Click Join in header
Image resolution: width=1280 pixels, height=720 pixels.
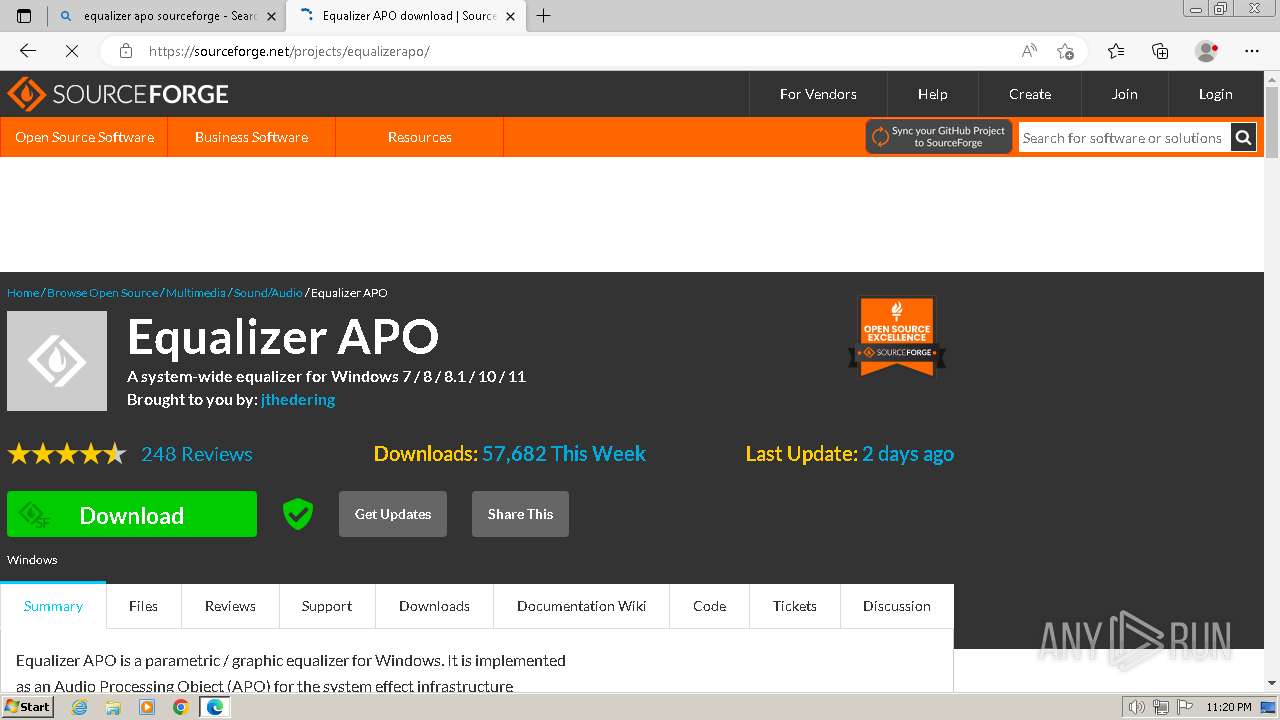1125,94
